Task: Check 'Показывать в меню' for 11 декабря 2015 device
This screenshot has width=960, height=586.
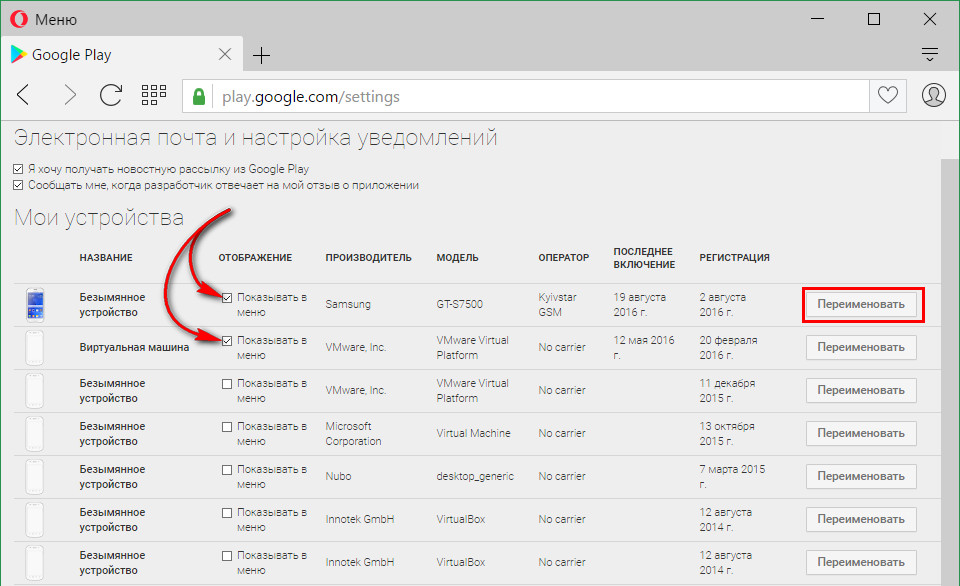Action: [227, 383]
